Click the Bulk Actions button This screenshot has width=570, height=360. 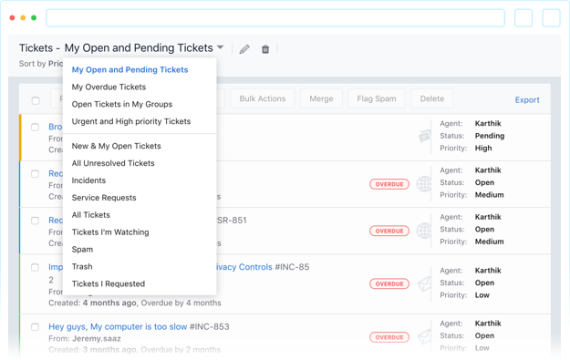click(x=262, y=99)
